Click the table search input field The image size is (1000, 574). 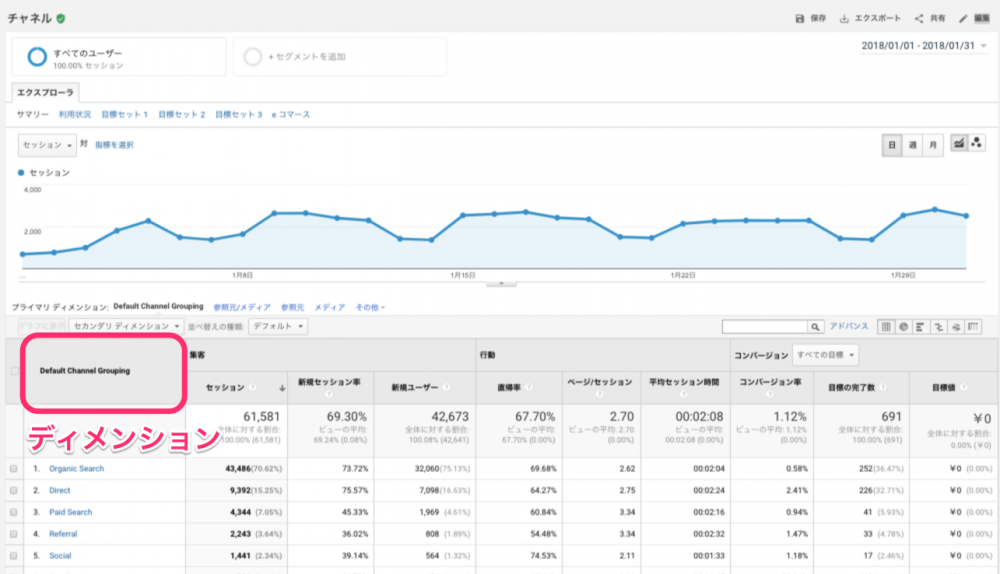tap(765, 327)
